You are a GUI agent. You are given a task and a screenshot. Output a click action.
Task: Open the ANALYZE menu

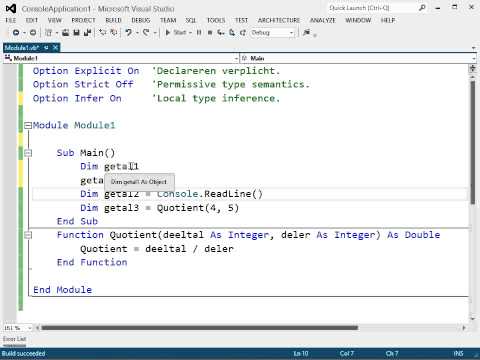(x=323, y=20)
